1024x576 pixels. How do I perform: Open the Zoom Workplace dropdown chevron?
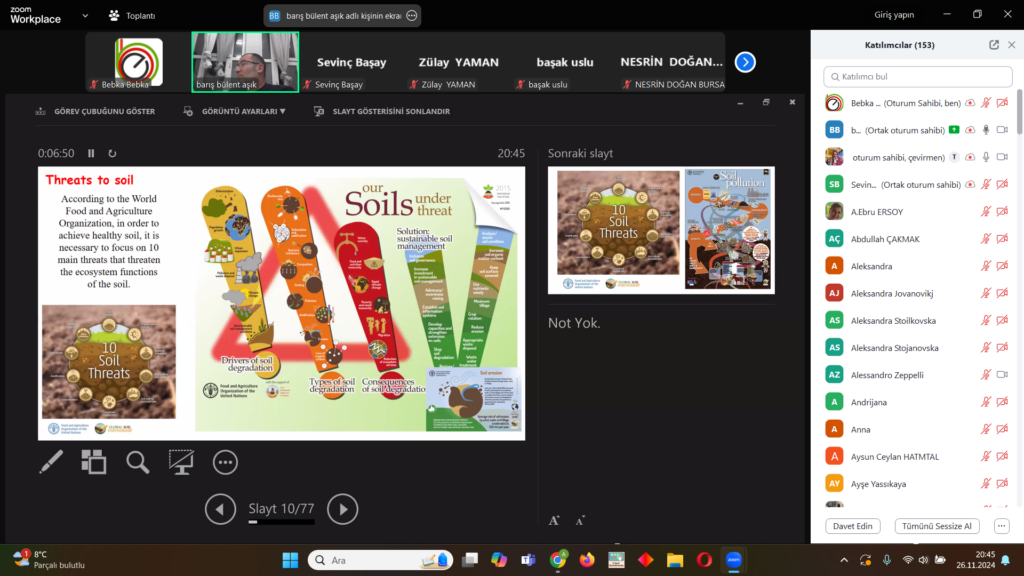point(84,16)
